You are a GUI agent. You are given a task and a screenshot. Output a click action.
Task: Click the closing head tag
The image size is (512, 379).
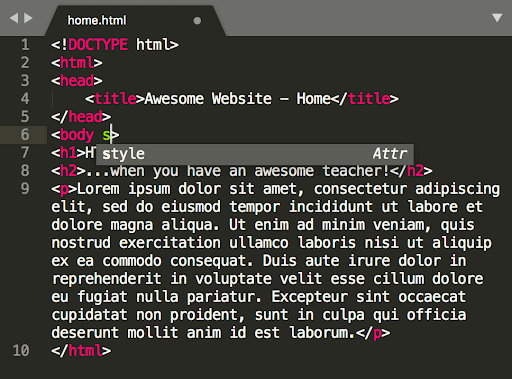pos(81,117)
